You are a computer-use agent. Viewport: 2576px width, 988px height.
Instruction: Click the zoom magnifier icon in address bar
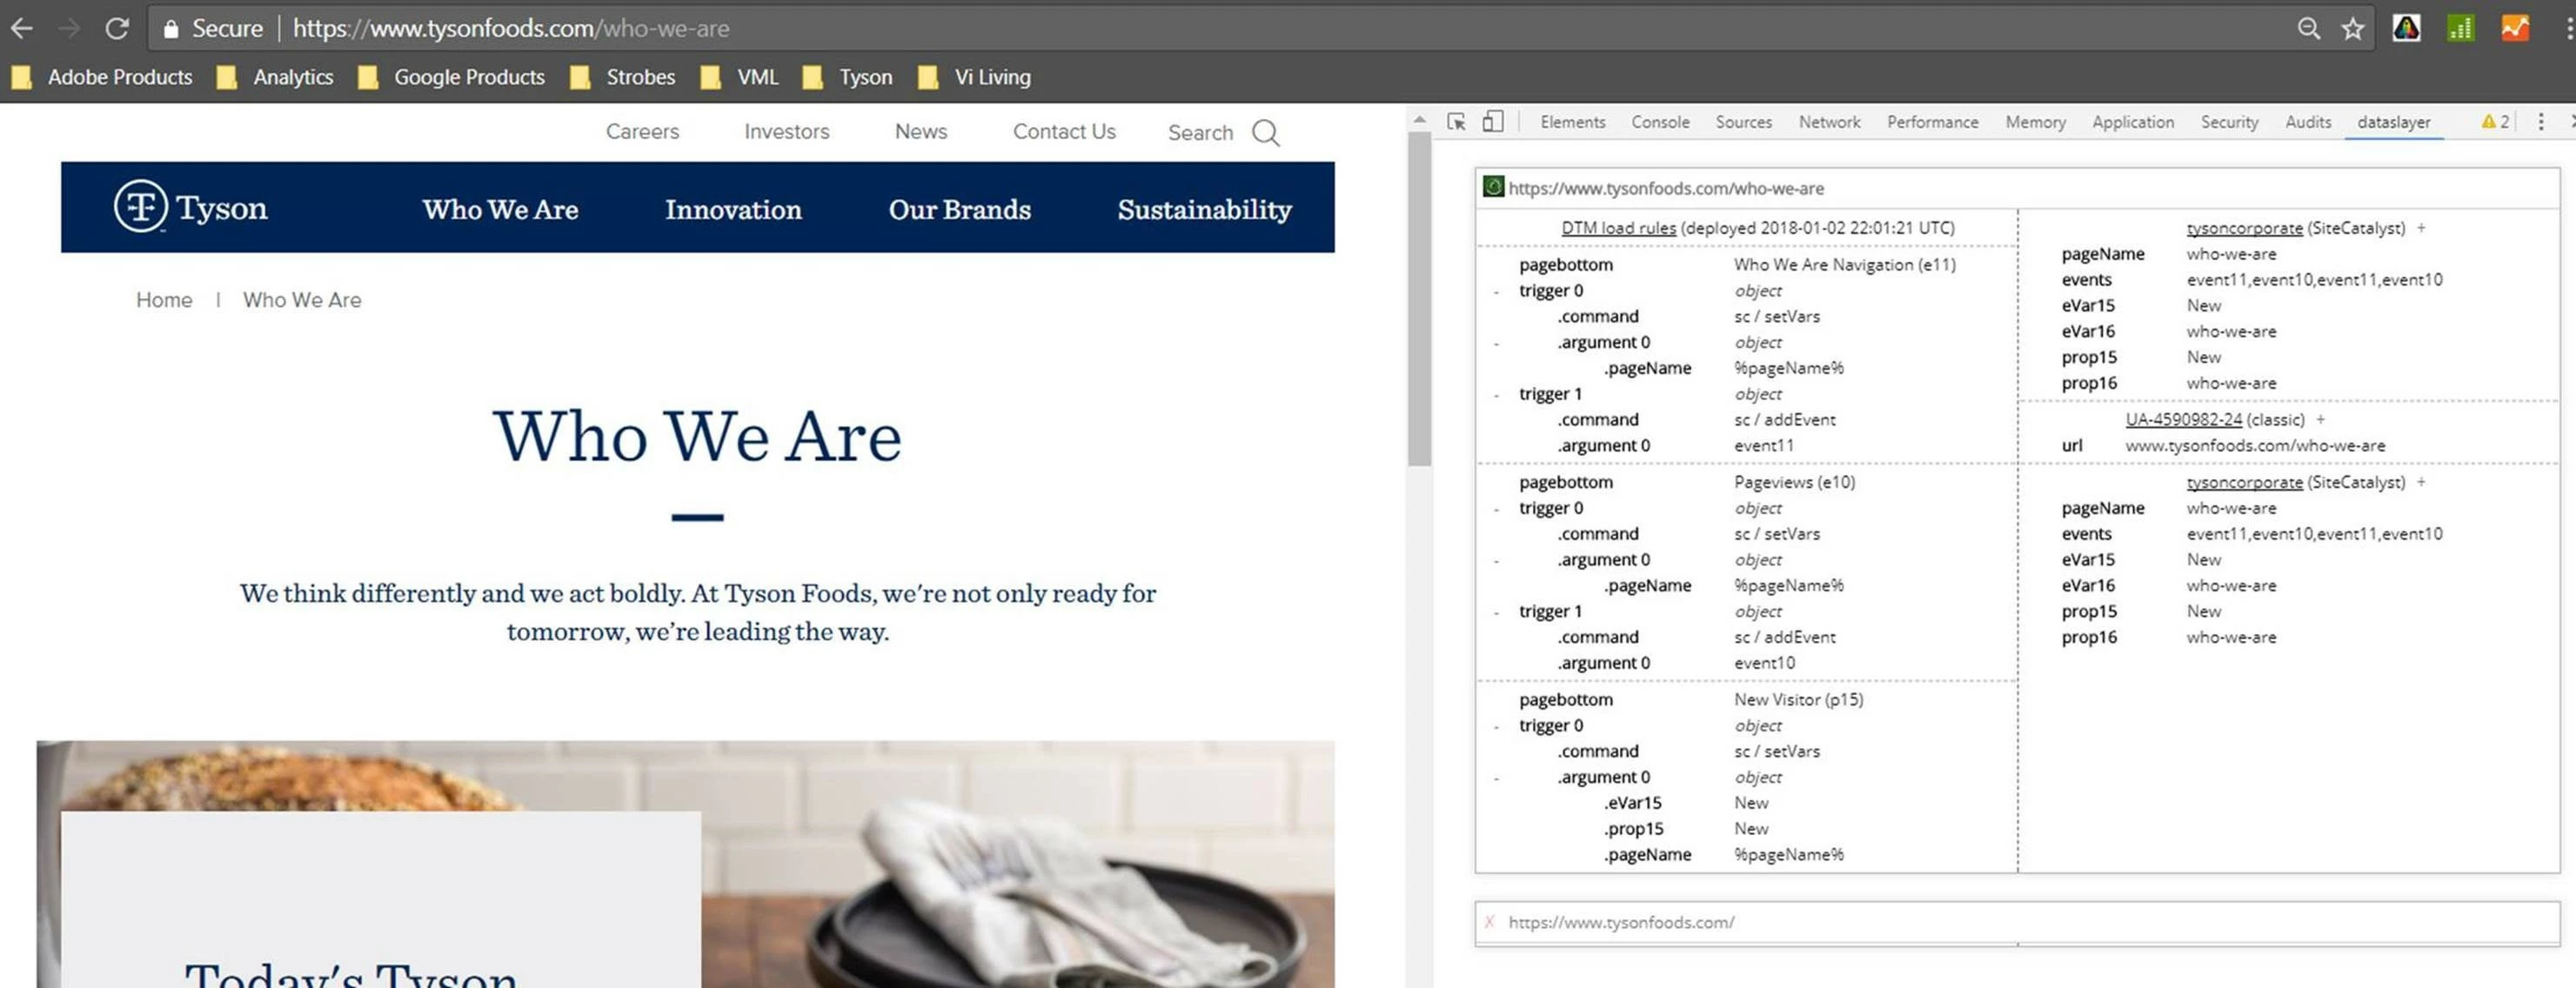coord(2308,28)
